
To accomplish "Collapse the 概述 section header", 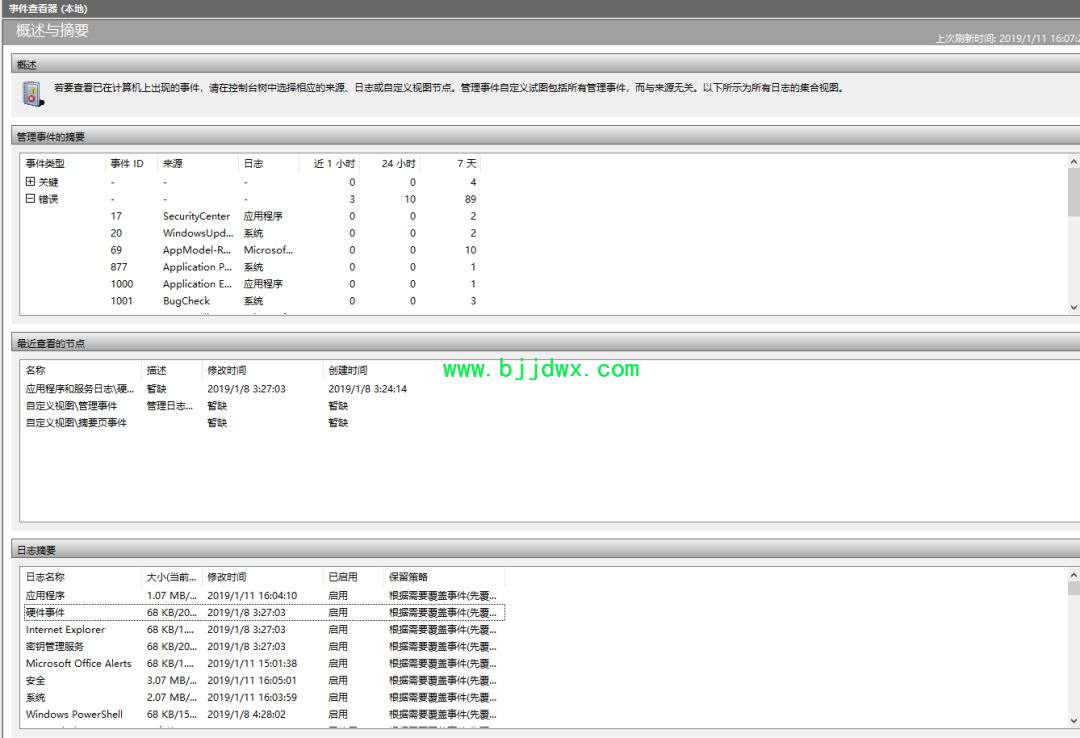I will (546, 65).
